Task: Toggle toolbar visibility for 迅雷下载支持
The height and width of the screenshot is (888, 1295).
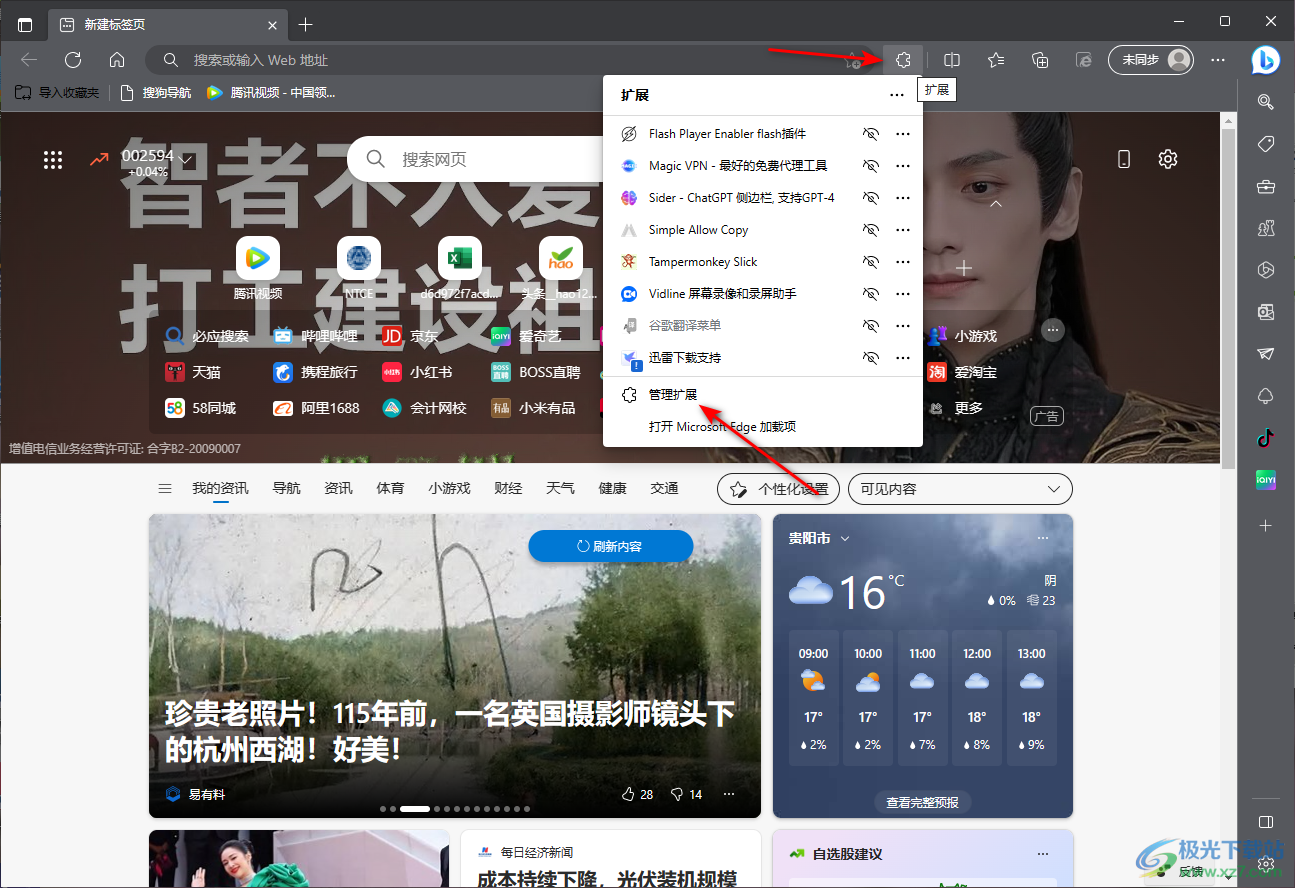Action: point(870,358)
